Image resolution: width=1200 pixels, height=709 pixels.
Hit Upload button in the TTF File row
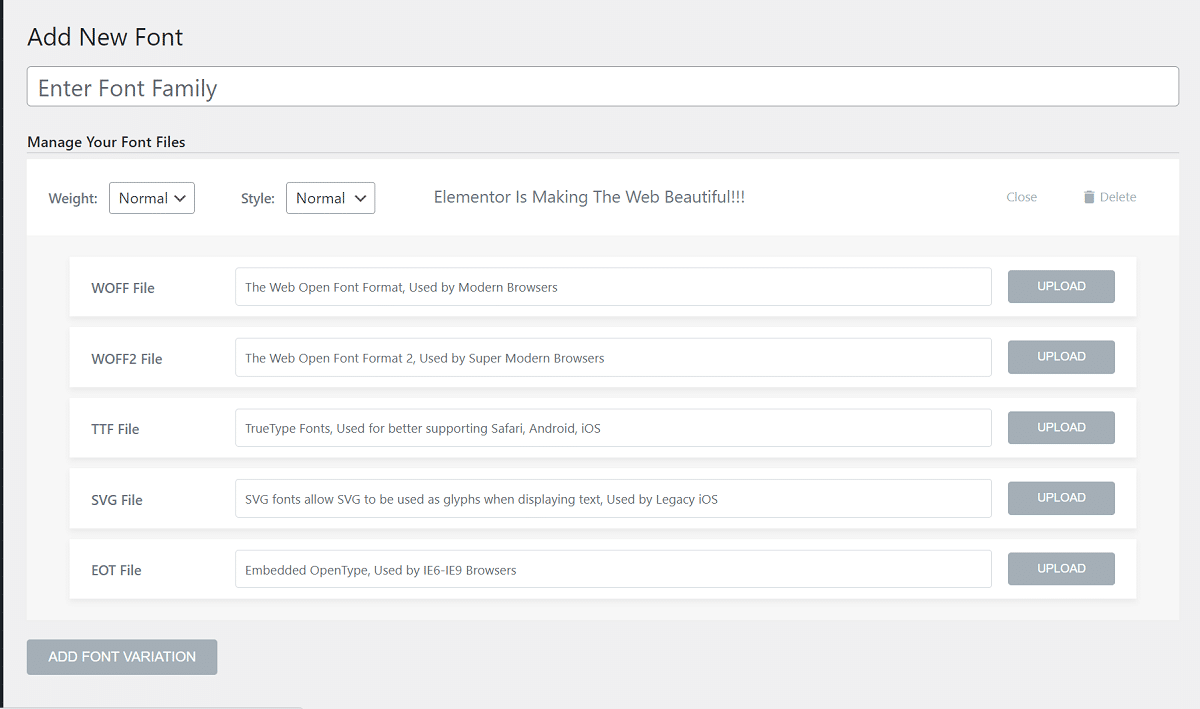pyautogui.click(x=1060, y=428)
